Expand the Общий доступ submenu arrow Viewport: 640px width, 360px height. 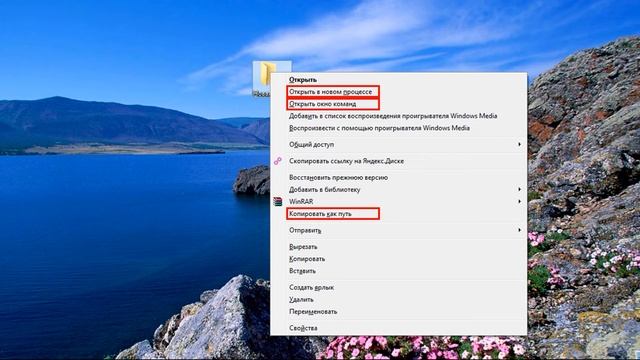519,144
